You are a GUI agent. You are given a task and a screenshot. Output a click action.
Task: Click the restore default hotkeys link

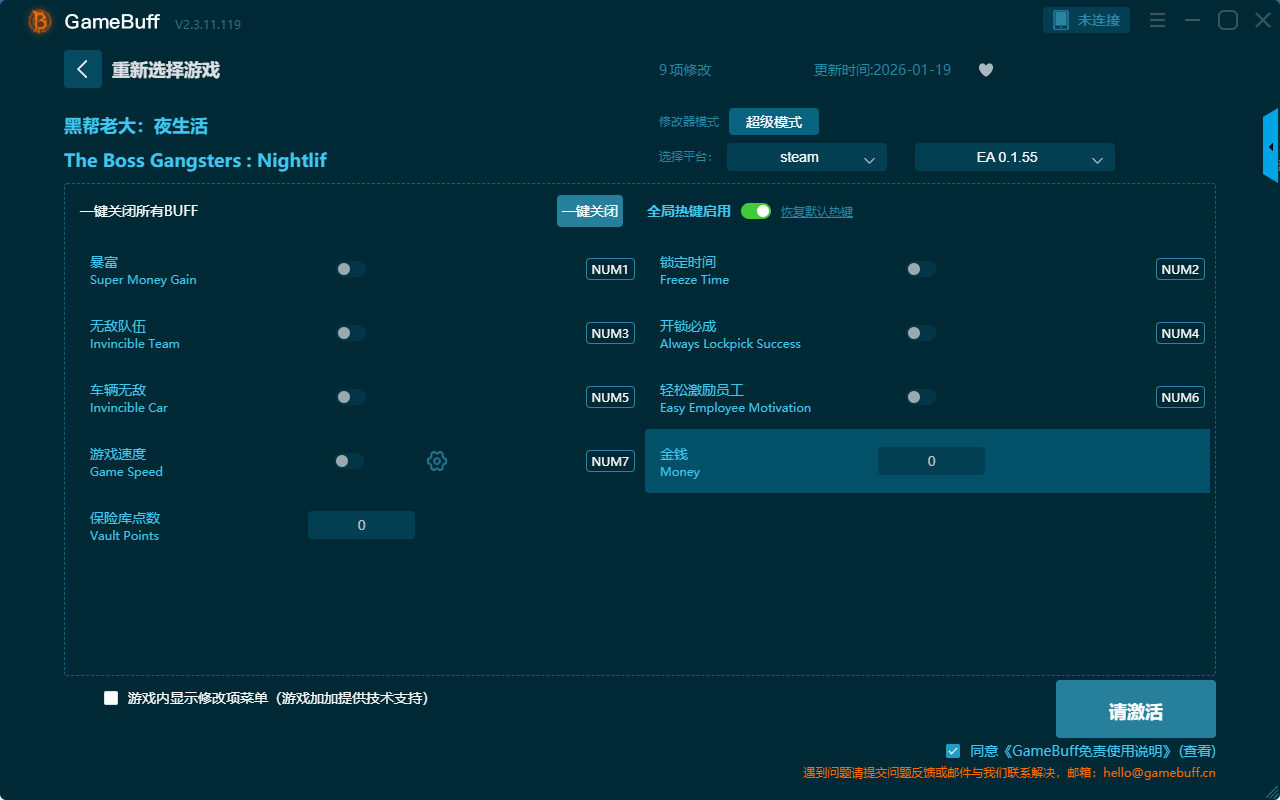point(816,212)
